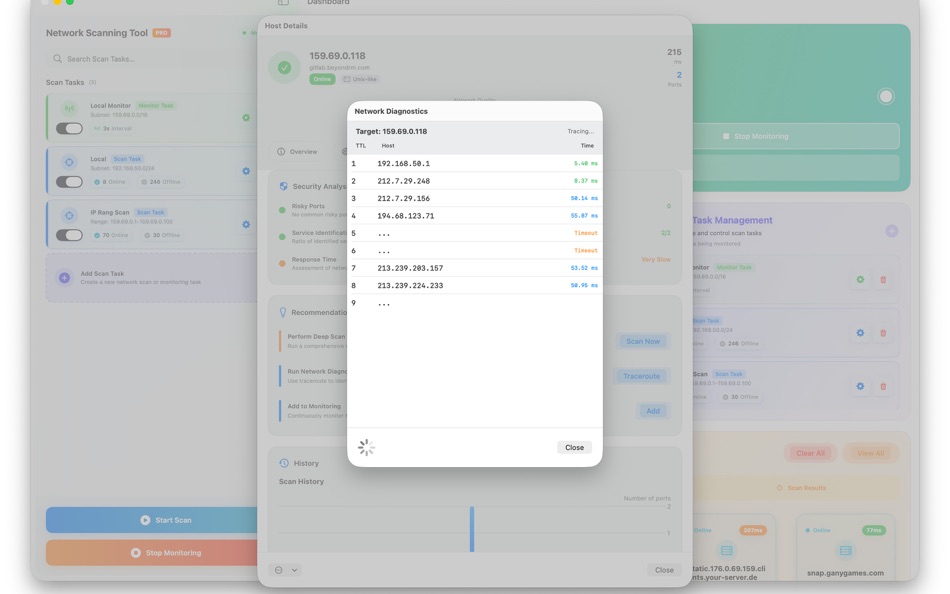Click blue gear in the 246 Offline task row
Screen dimensions: 950x594
click(860, 333)
